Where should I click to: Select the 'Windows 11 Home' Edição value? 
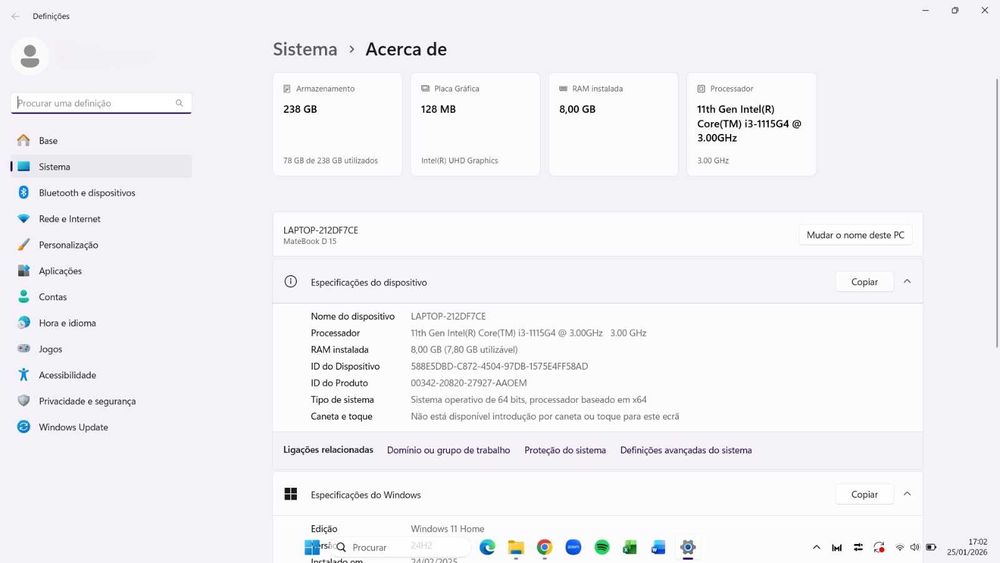pos(447,529)
